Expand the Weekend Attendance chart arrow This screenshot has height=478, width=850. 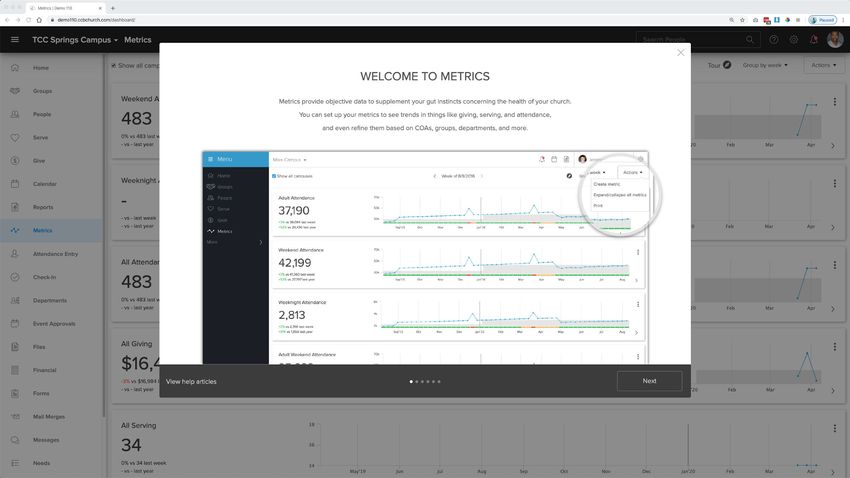[833, 146]
